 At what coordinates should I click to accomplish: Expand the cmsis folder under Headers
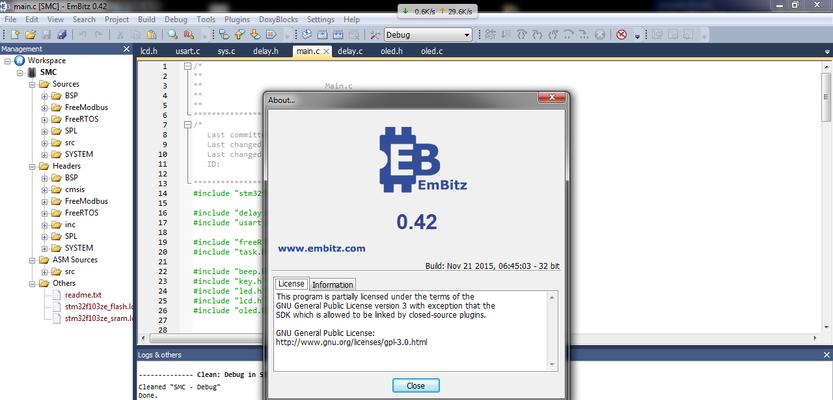tap(44, 189)
